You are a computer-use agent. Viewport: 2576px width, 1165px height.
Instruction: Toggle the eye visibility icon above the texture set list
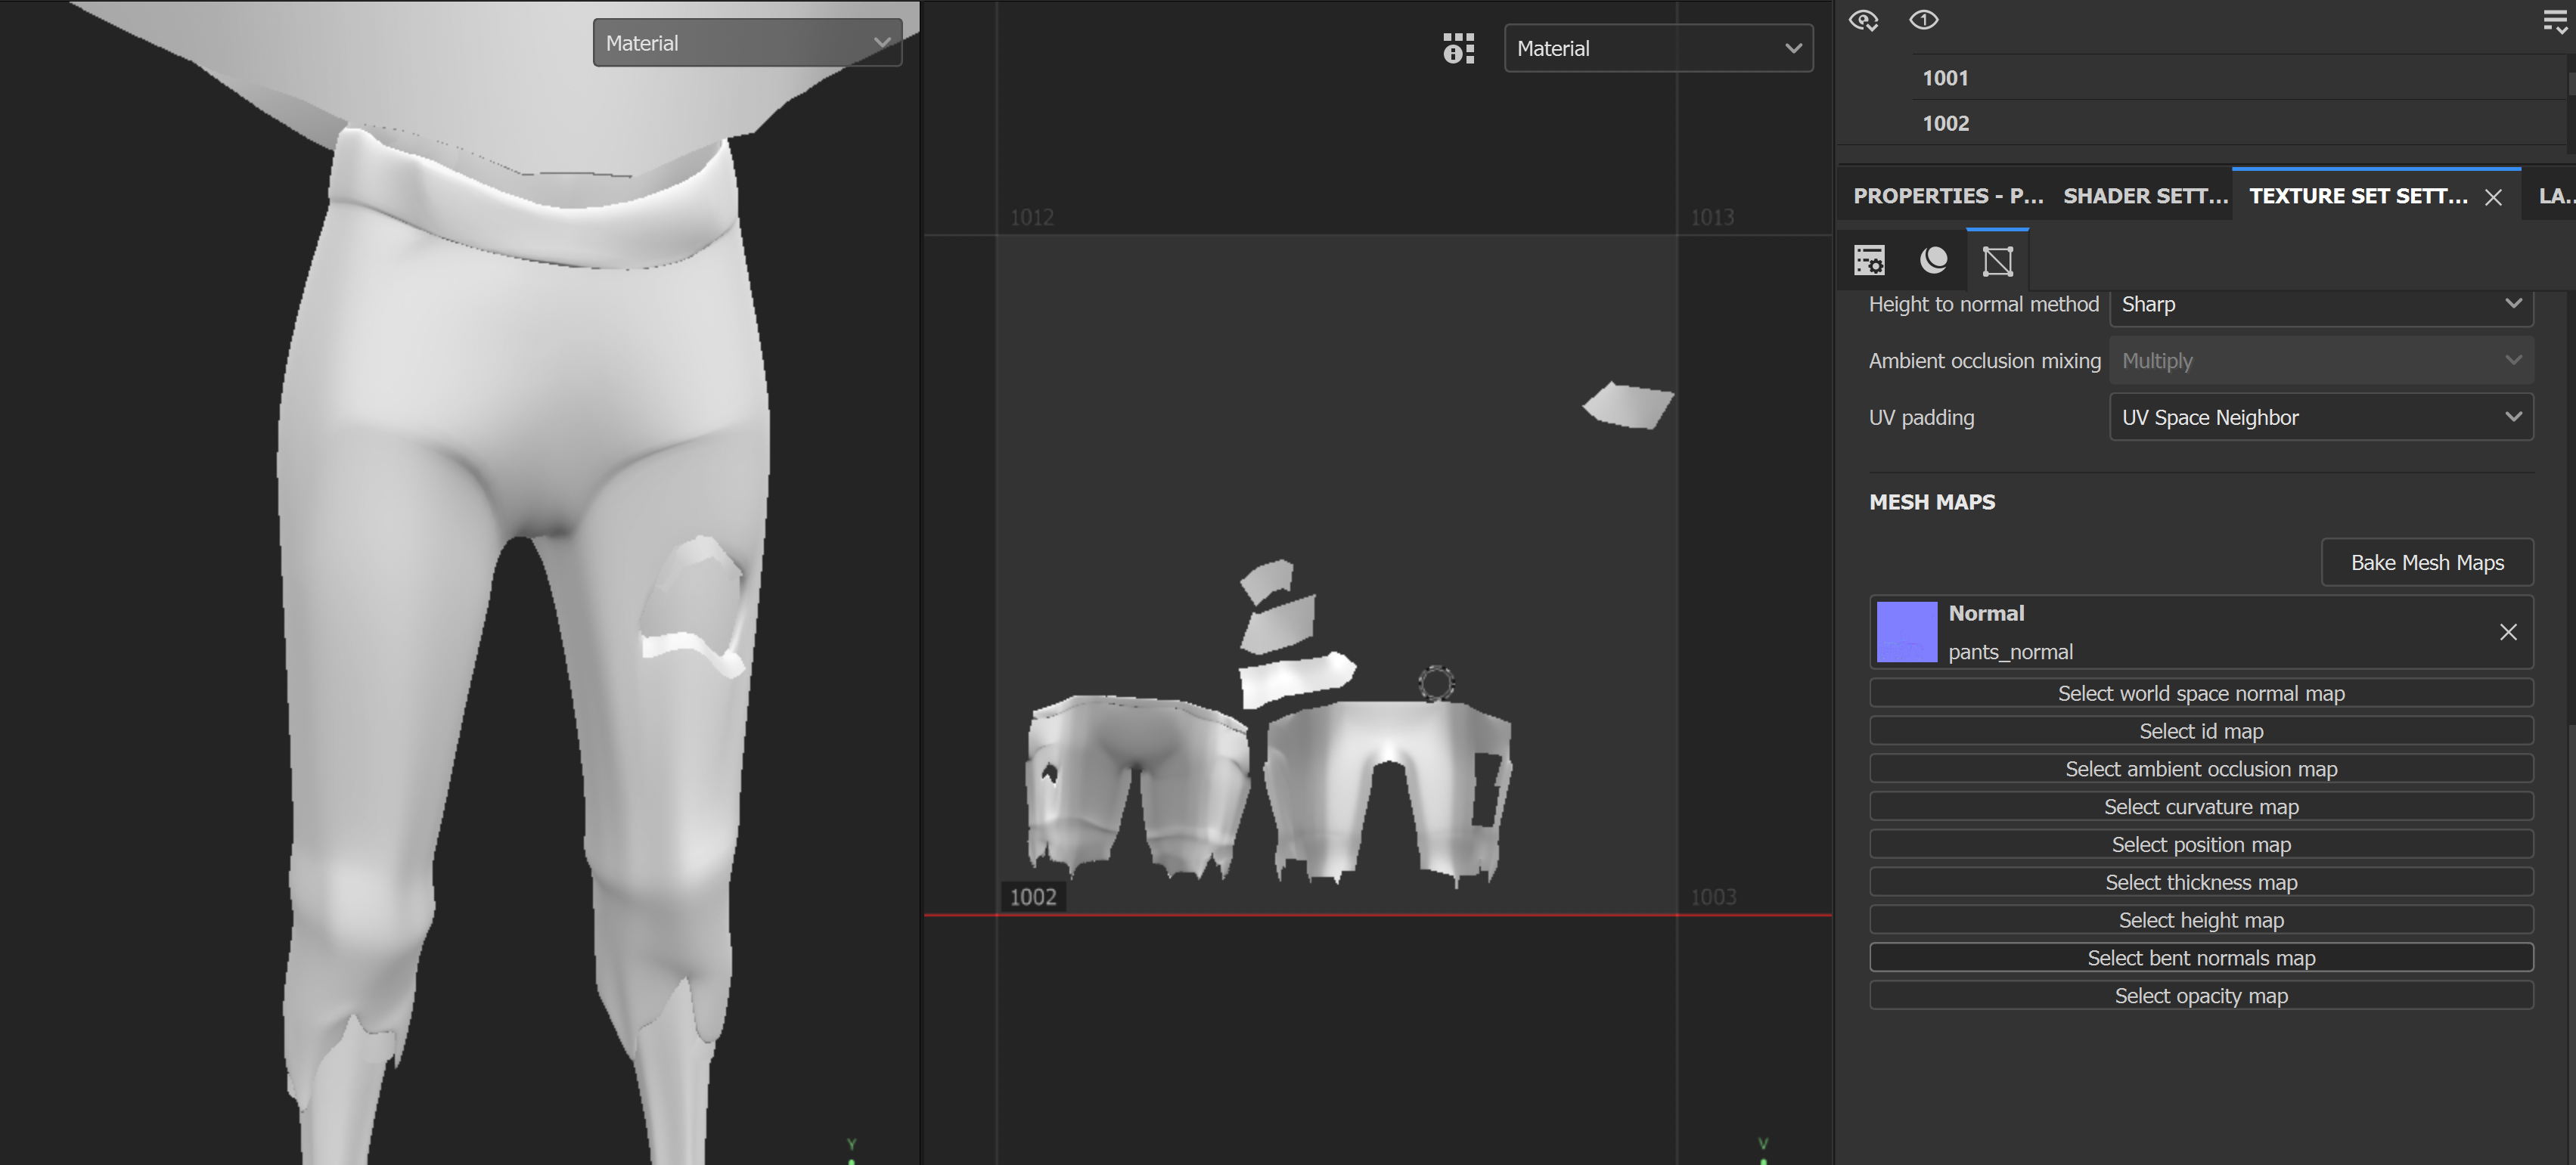[x=1866, y=20]
